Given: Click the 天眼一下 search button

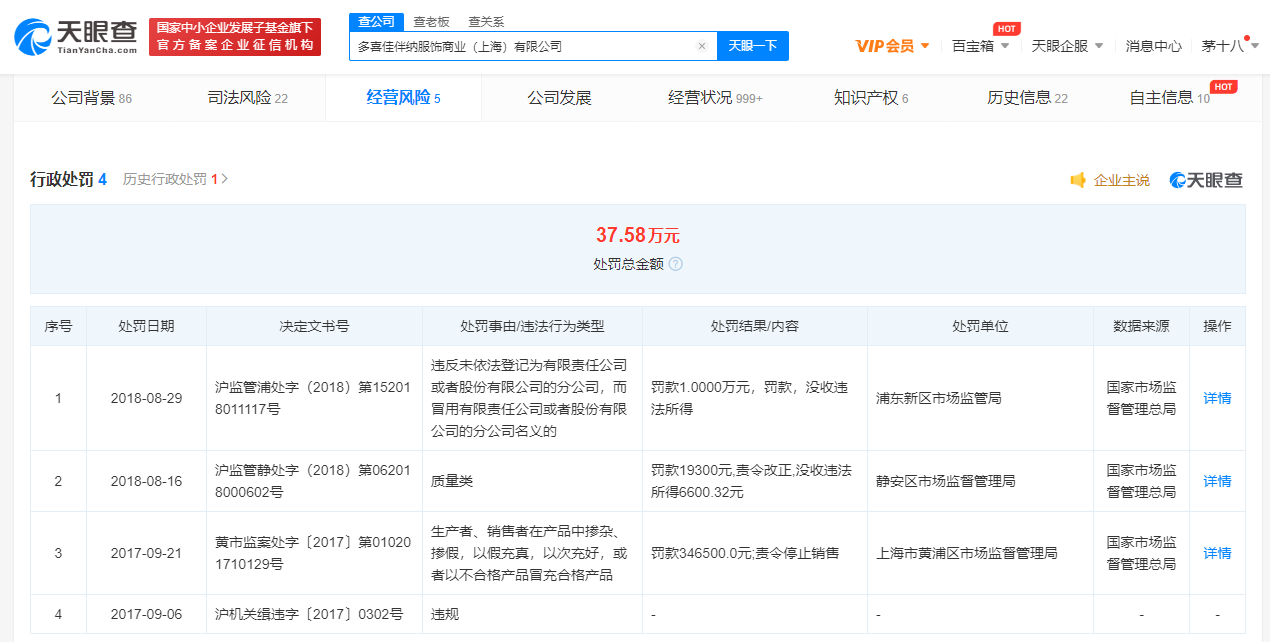Looking at the screenshot, I should tap(752, 46).
